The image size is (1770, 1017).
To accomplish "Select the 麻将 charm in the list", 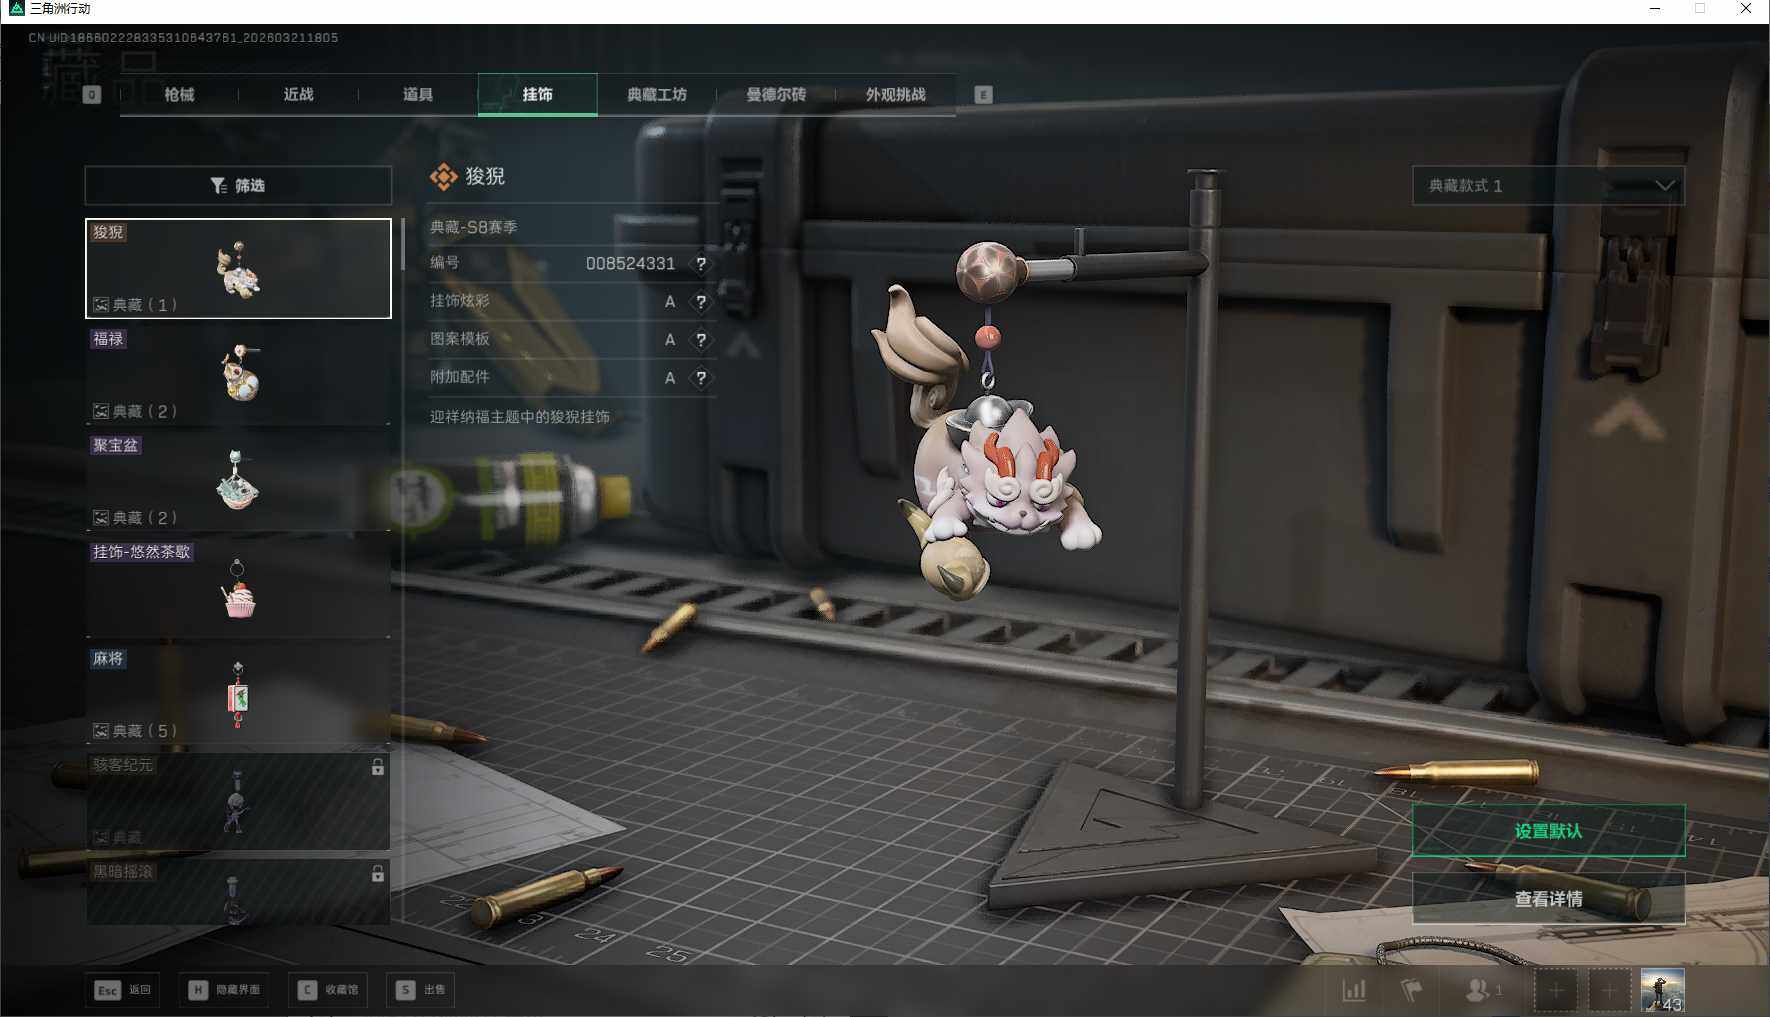I will 238,695.
